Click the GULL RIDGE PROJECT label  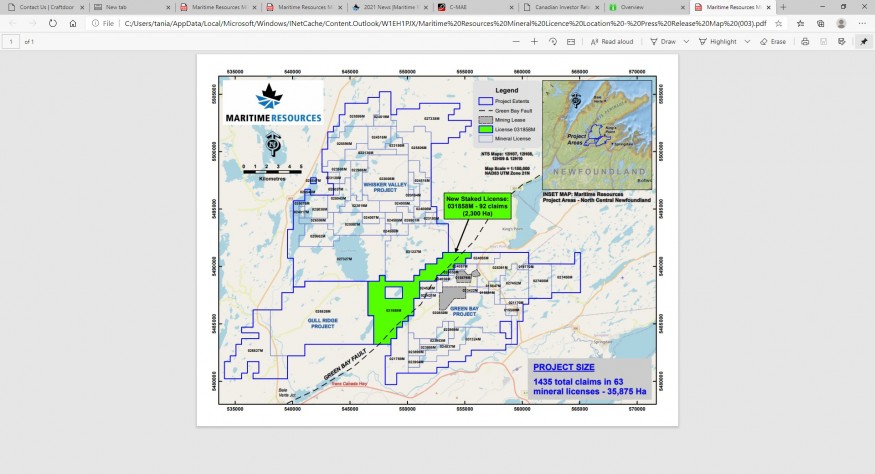point(323,323)
